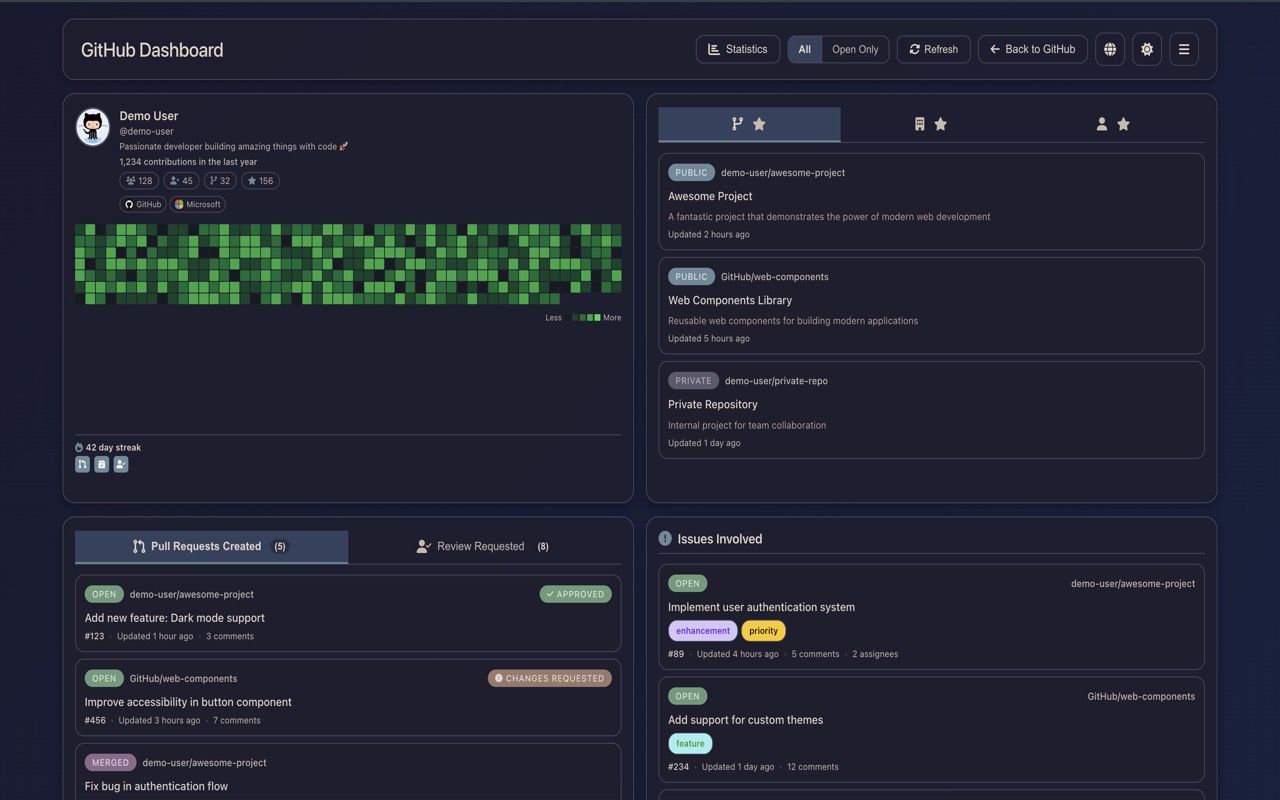The image size is (1280, 800).
Task: Toggle the Open Only filter
Action: 855,49
